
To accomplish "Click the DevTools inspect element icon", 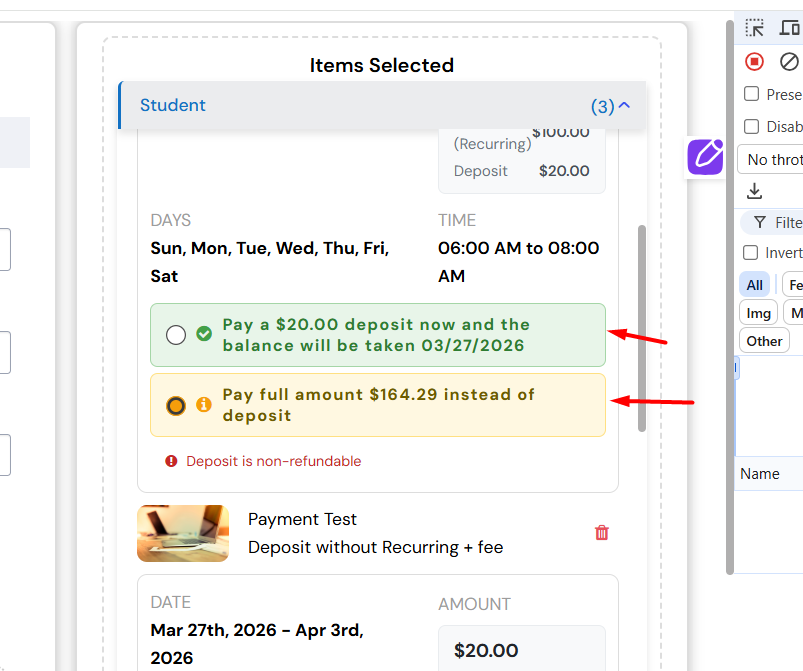I will point(755,28).
